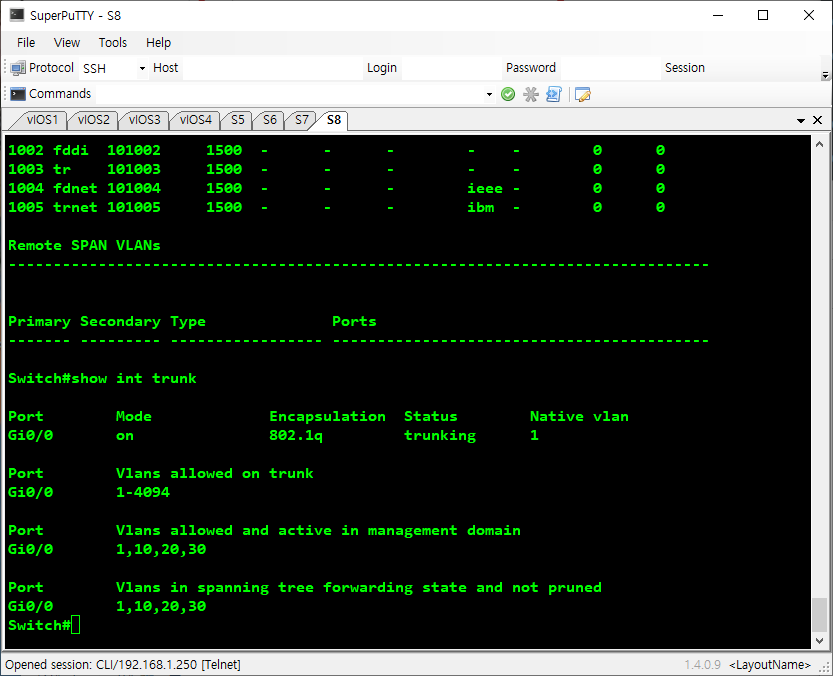Open the File menu

(x=26, y=43)
